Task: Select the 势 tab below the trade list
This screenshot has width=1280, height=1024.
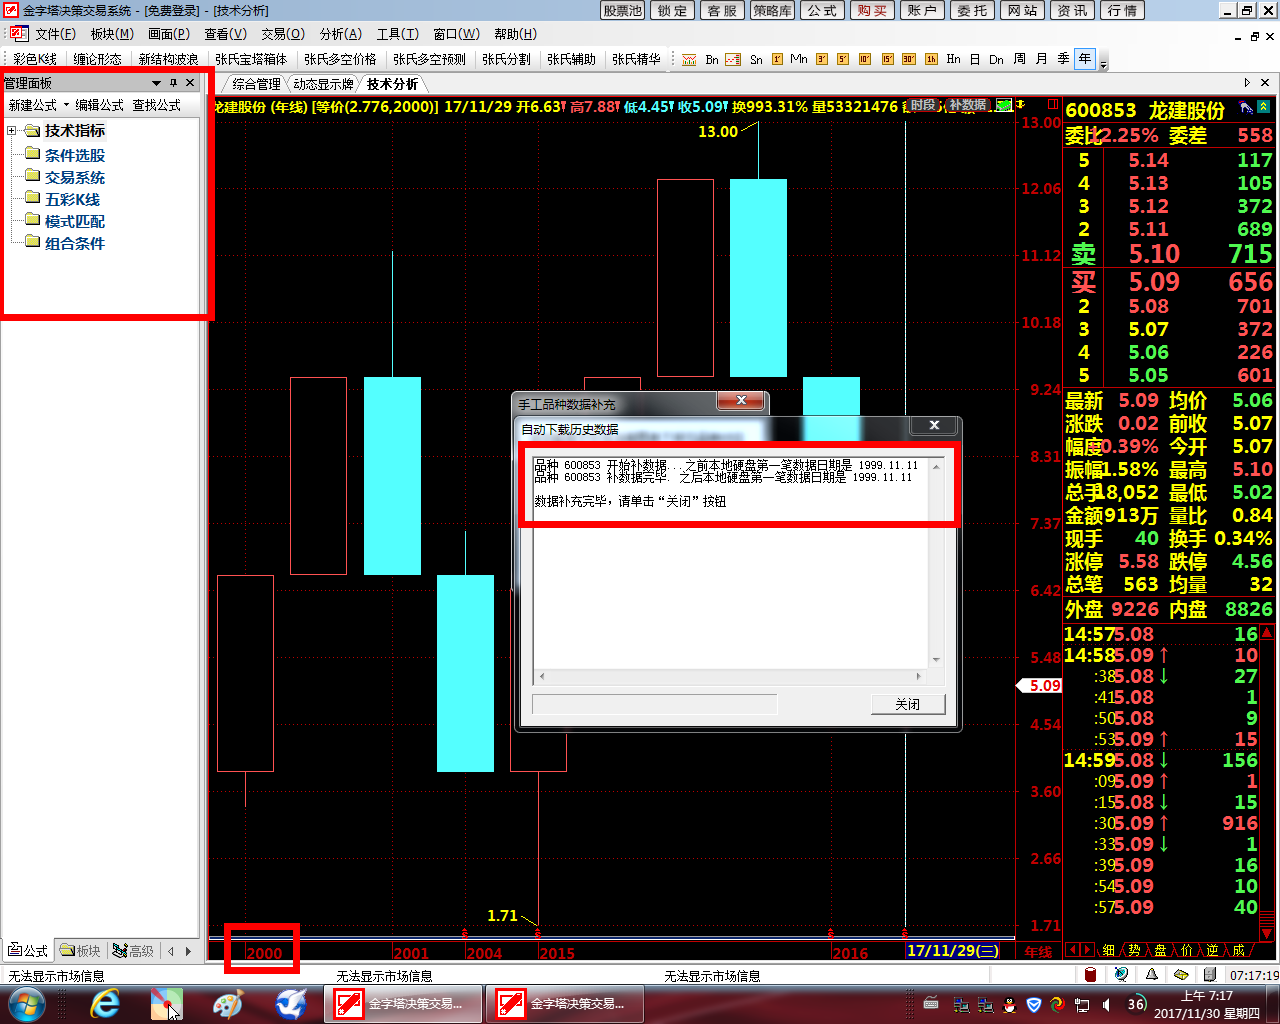Action: tap(1134, 950)
